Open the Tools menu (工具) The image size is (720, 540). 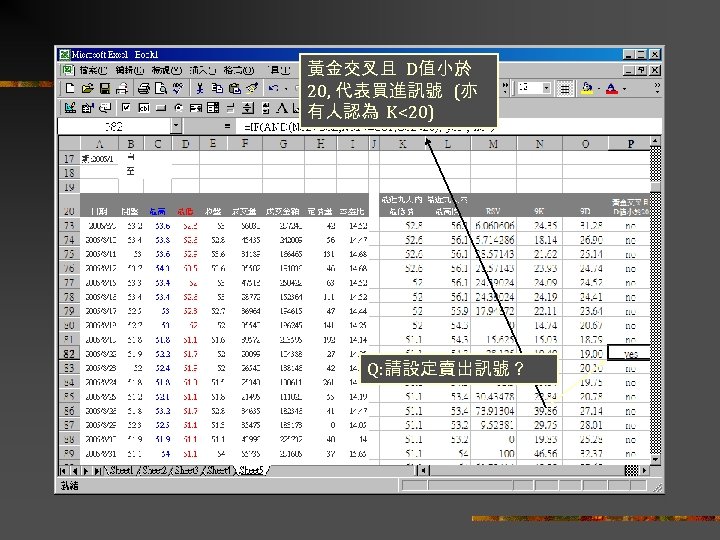point(279,70)
